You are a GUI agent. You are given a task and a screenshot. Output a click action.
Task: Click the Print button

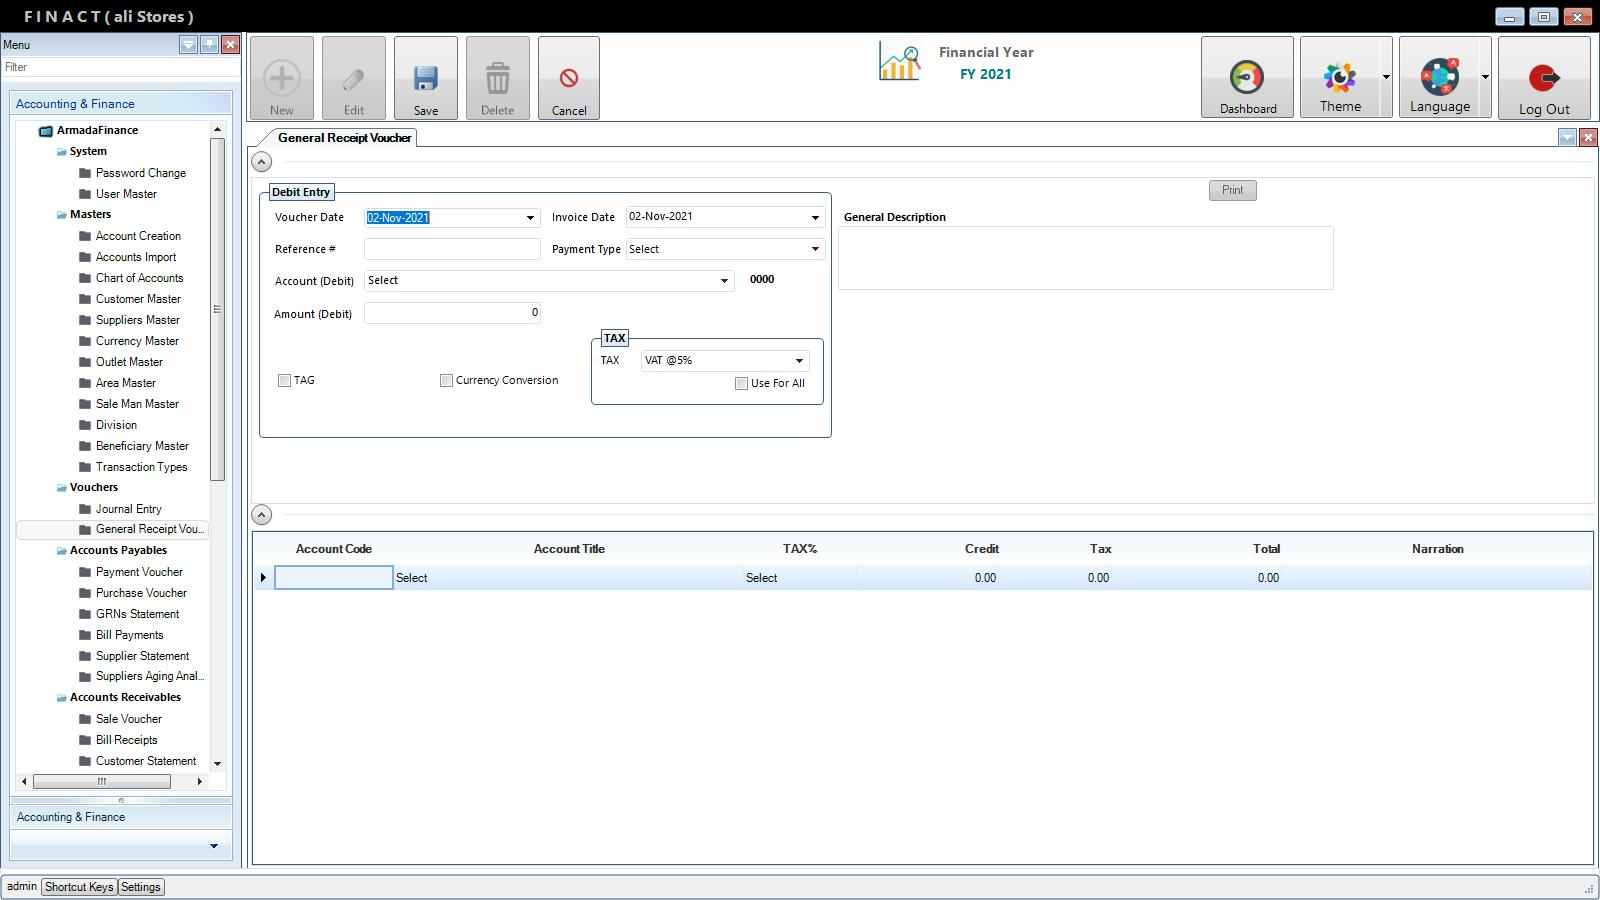click(1232, 190)
